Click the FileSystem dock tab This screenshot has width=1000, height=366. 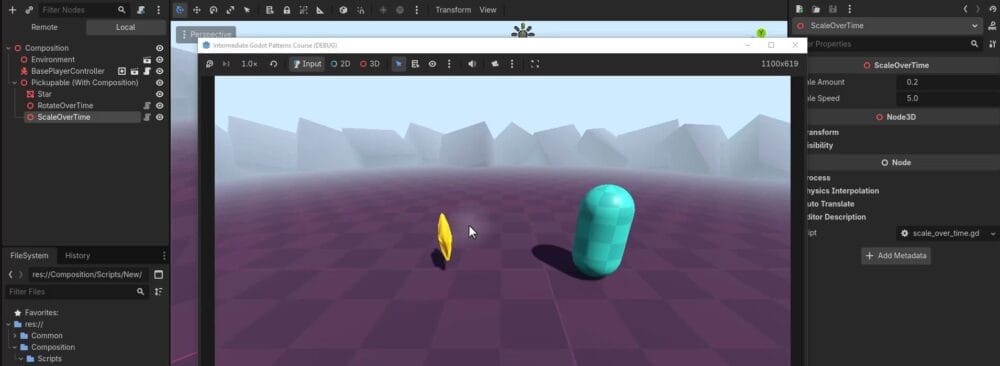[x=29, y=256]
